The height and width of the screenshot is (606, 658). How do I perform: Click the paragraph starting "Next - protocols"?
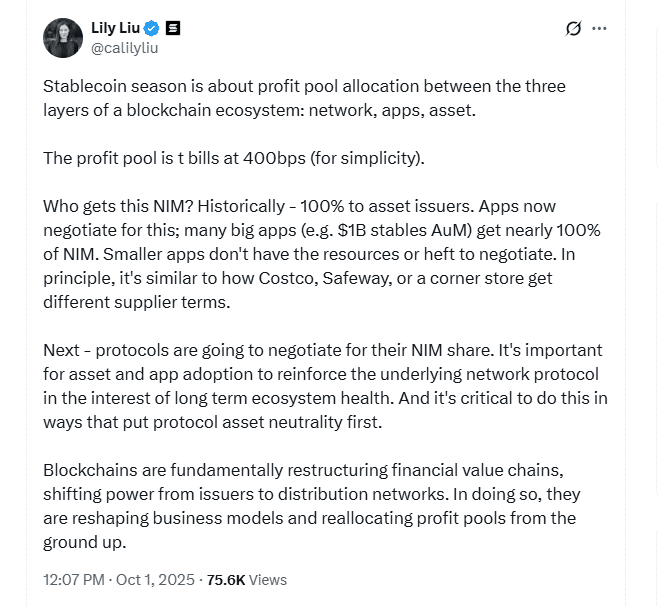tap(320, 386)
